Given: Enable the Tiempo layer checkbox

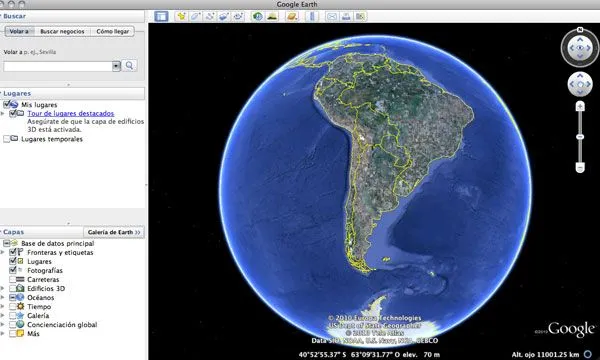Looking at the screenshot, I should point(13,306).
